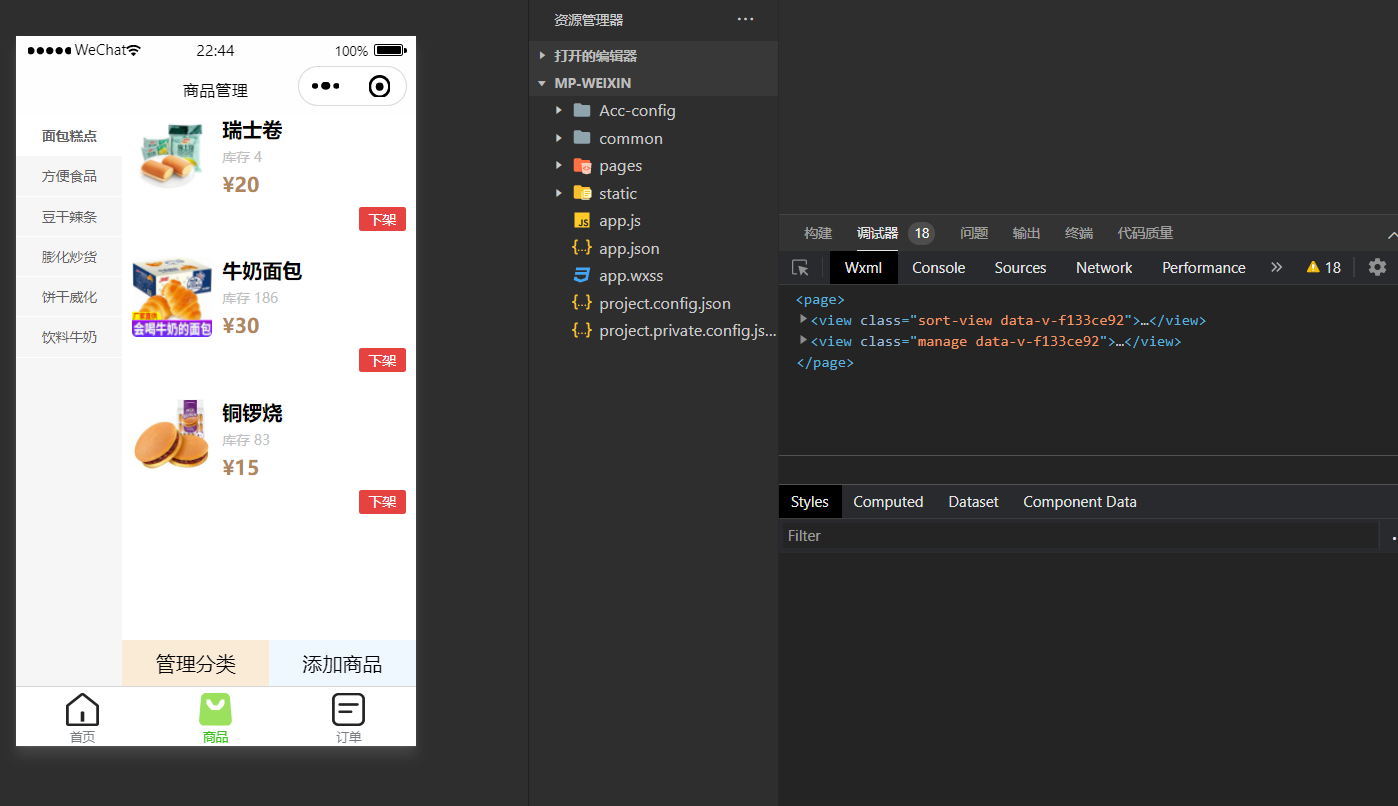Click the project.private.config.js file icon
This screenshot has height=806, width=1398.
pos(582,330)
